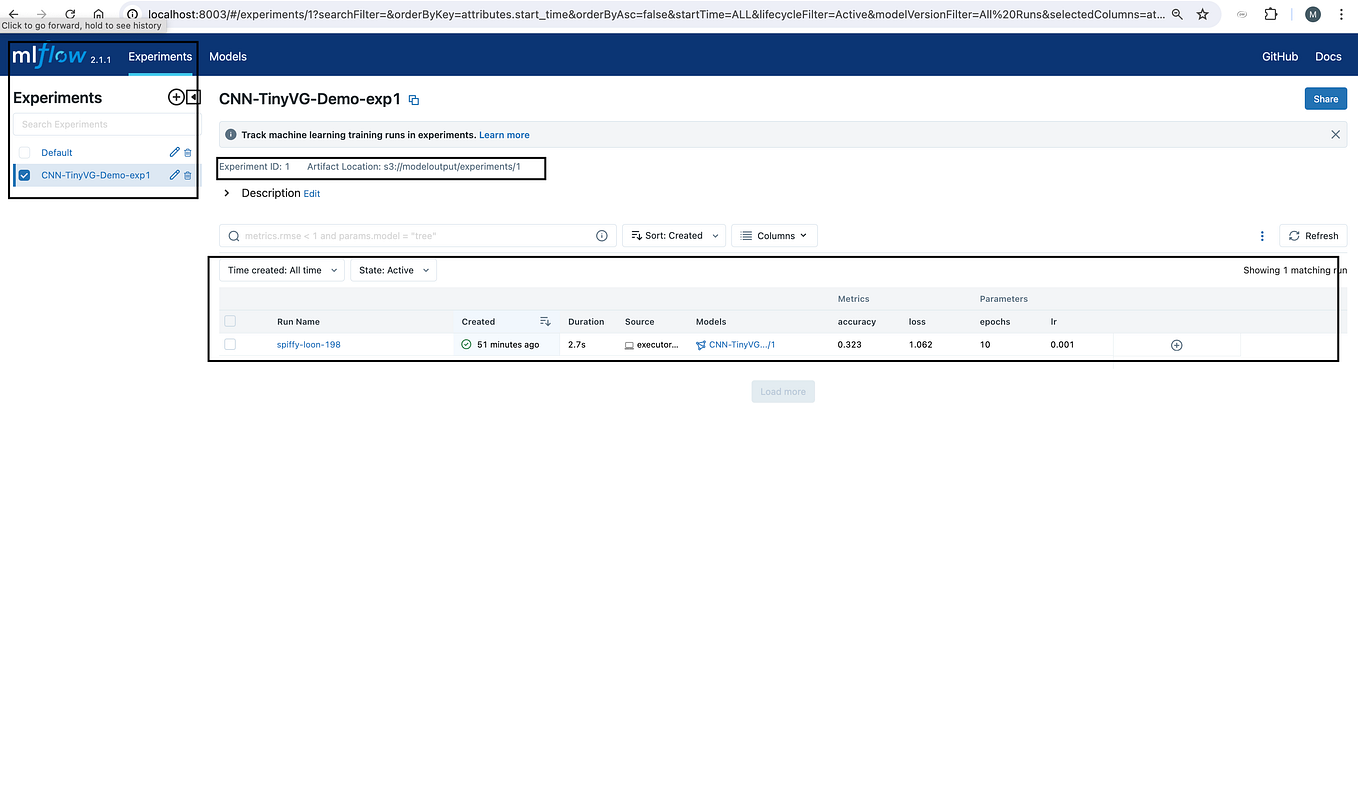Check the Default experiment checkbox

point(24,152)
